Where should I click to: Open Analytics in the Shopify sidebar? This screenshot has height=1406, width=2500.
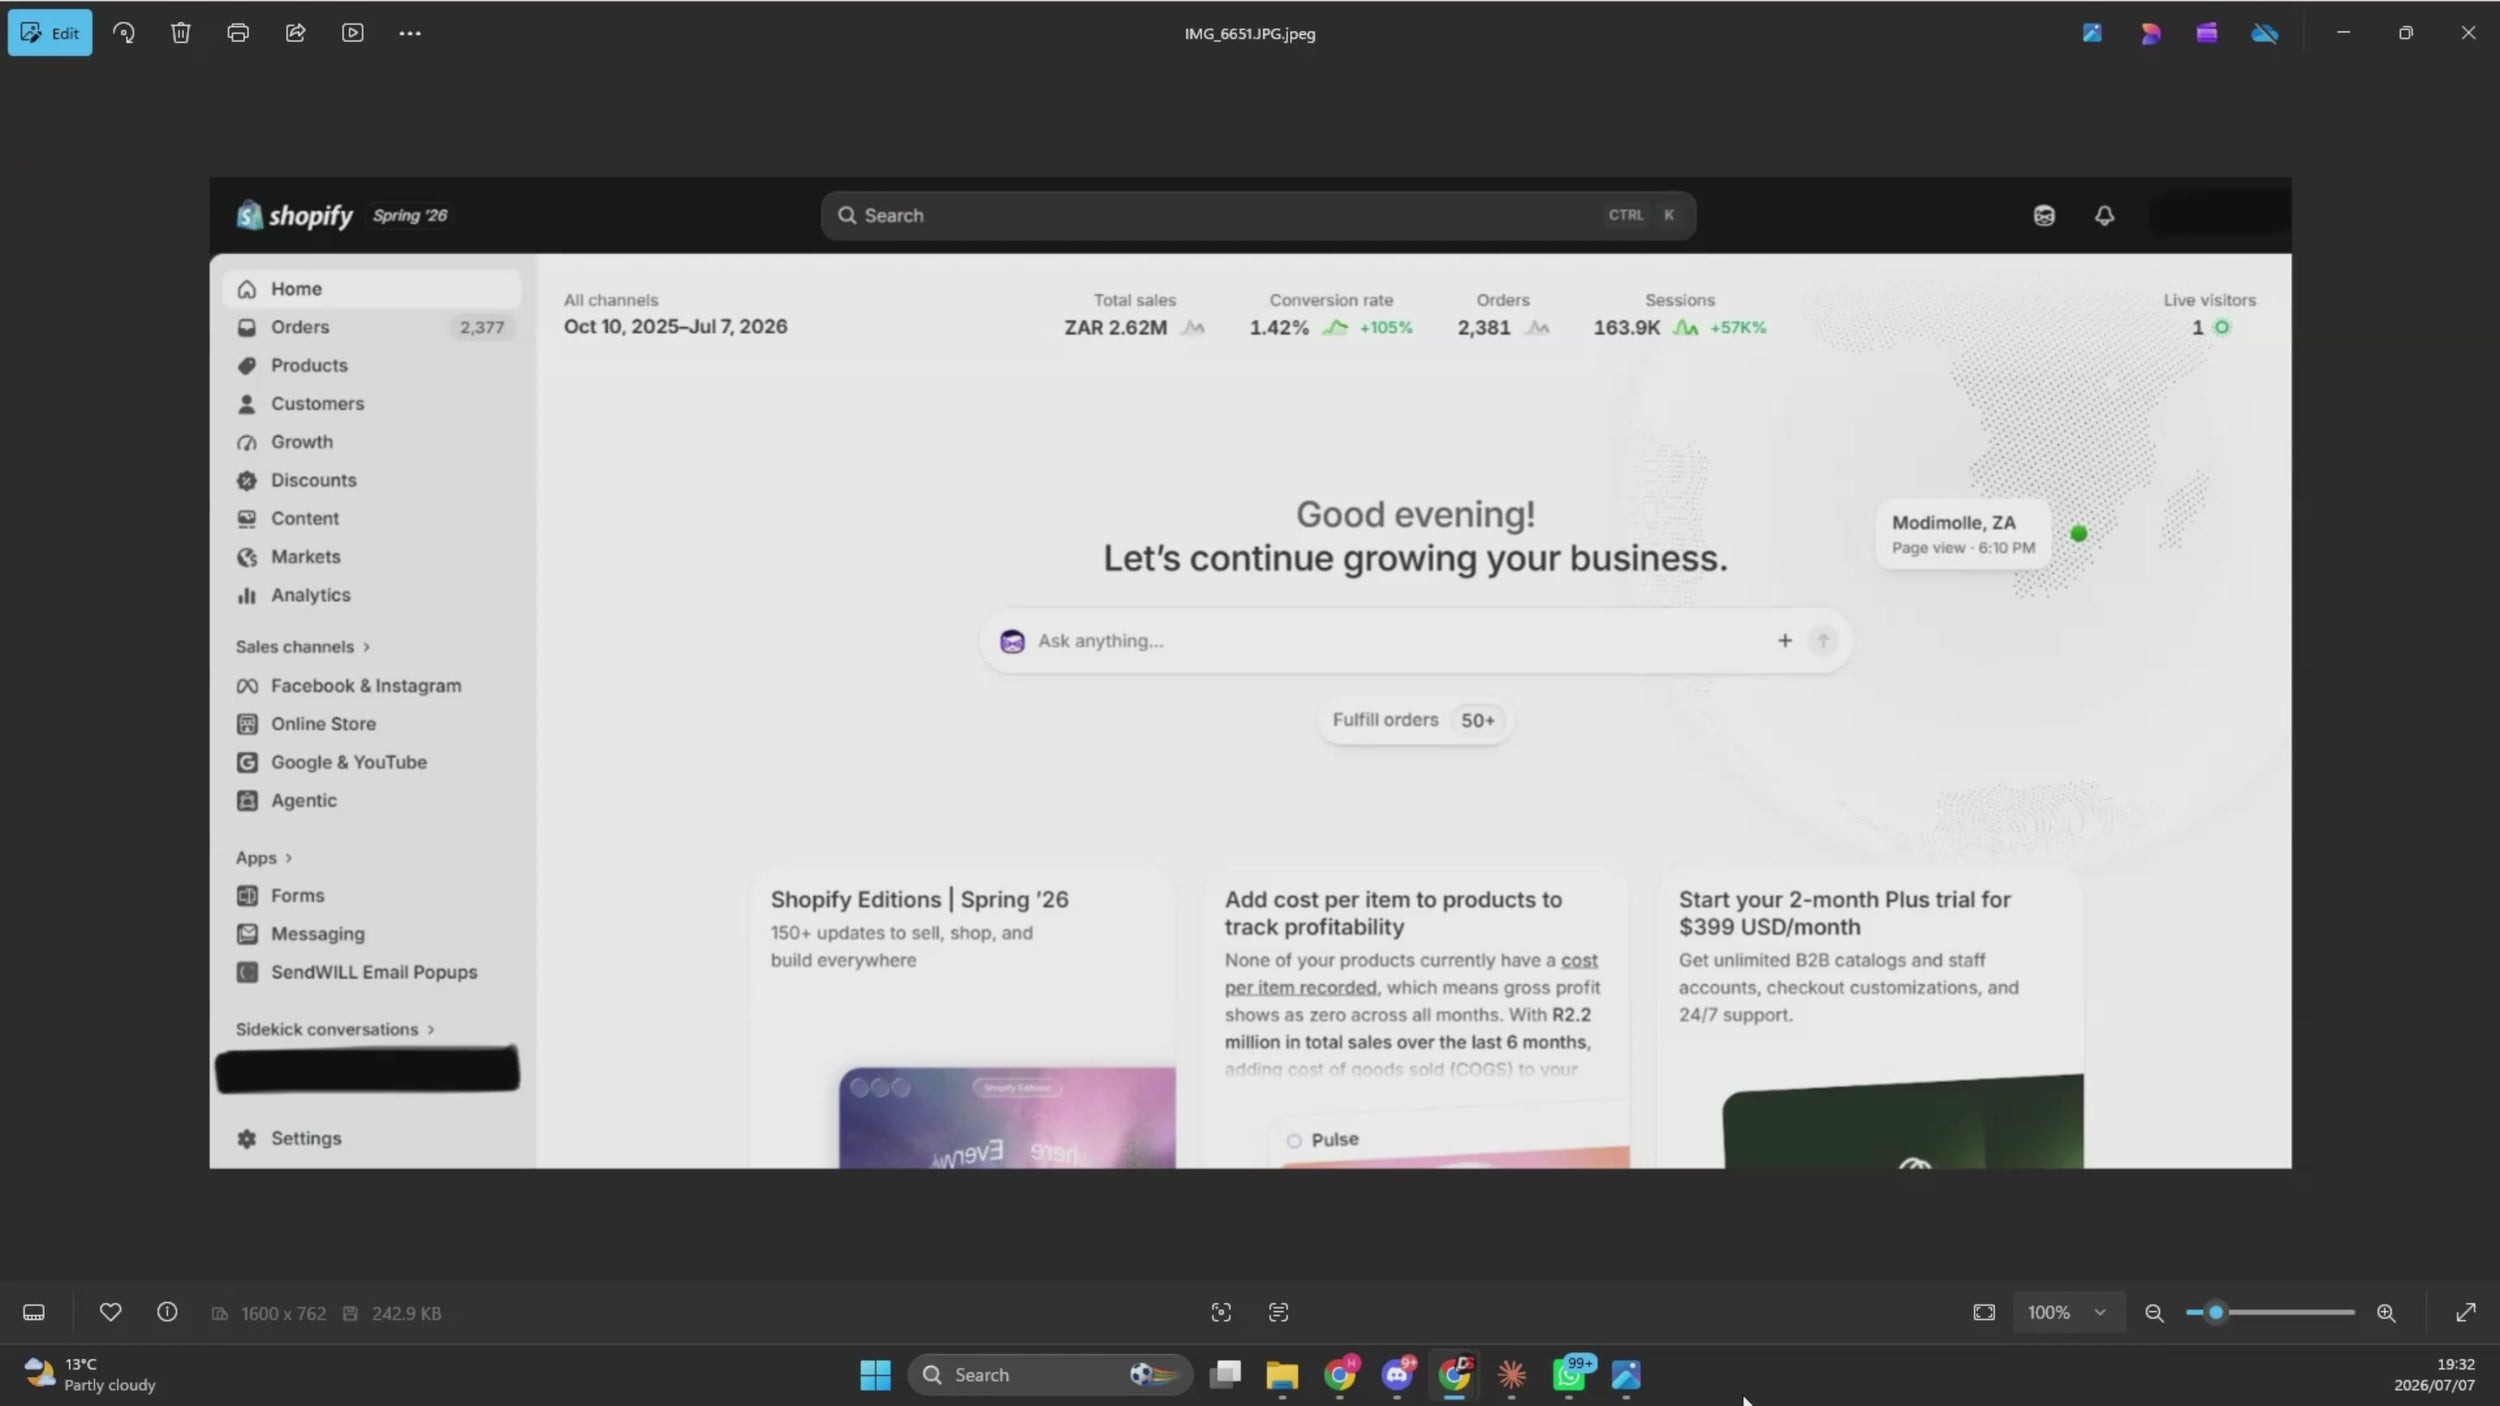tap(371, 595)
